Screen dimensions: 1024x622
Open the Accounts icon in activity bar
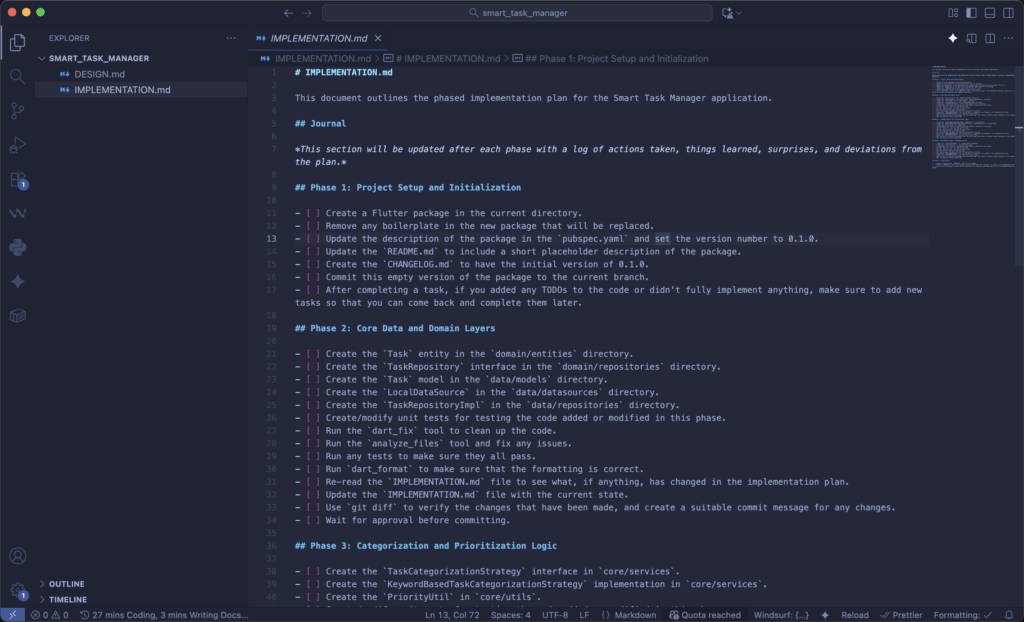17,556
